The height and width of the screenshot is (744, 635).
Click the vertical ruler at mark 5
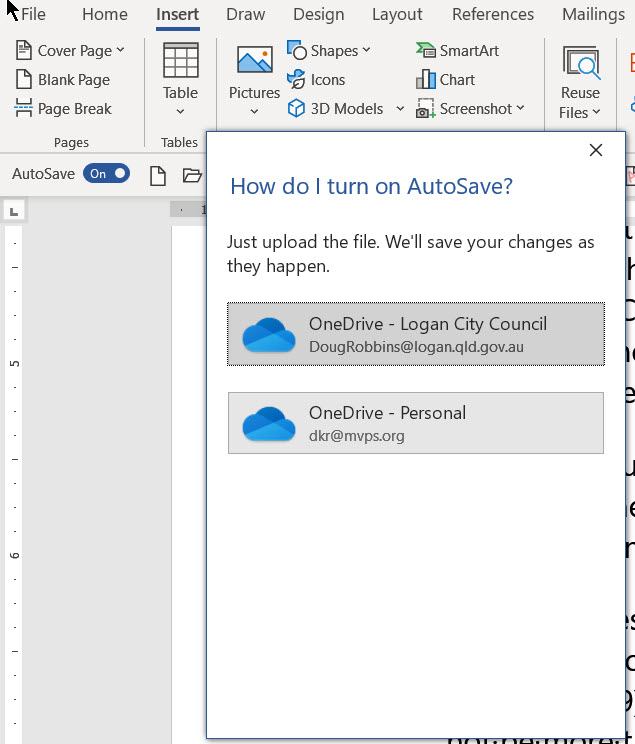tap(14, 363)
